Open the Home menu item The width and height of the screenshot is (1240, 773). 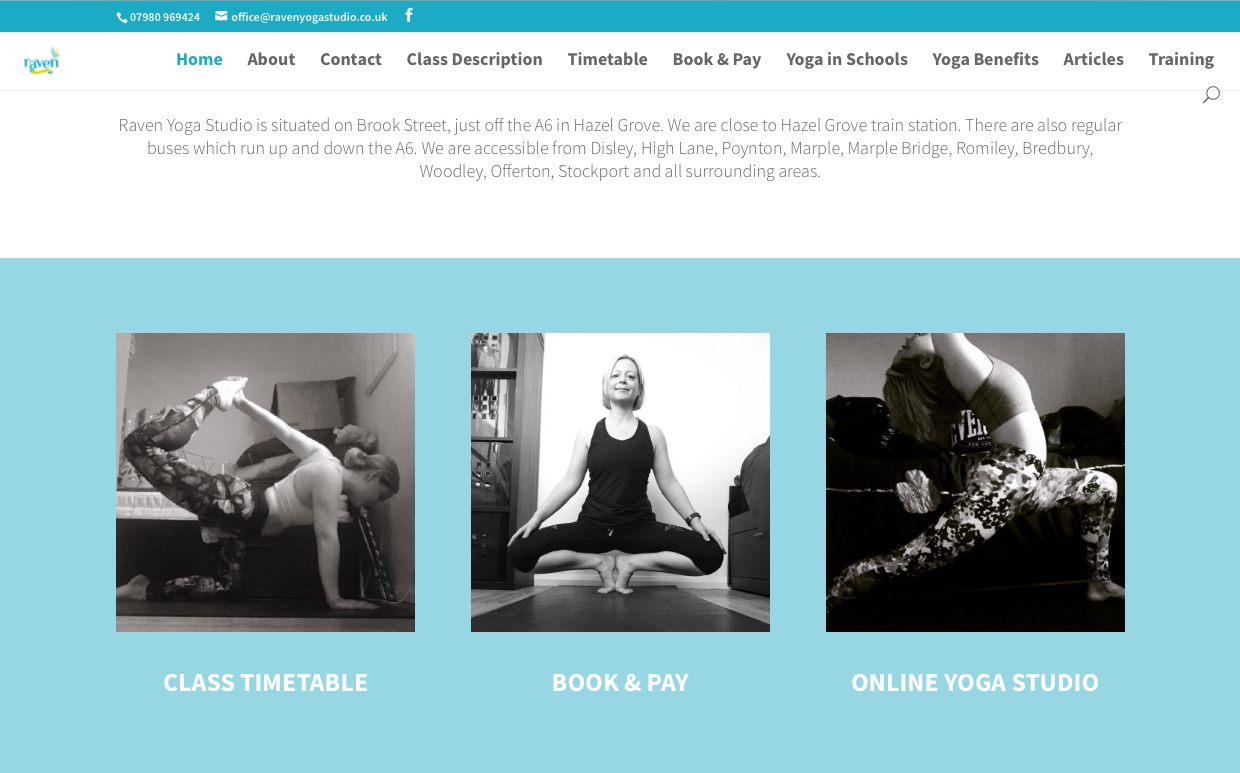(x=199, y=59)
